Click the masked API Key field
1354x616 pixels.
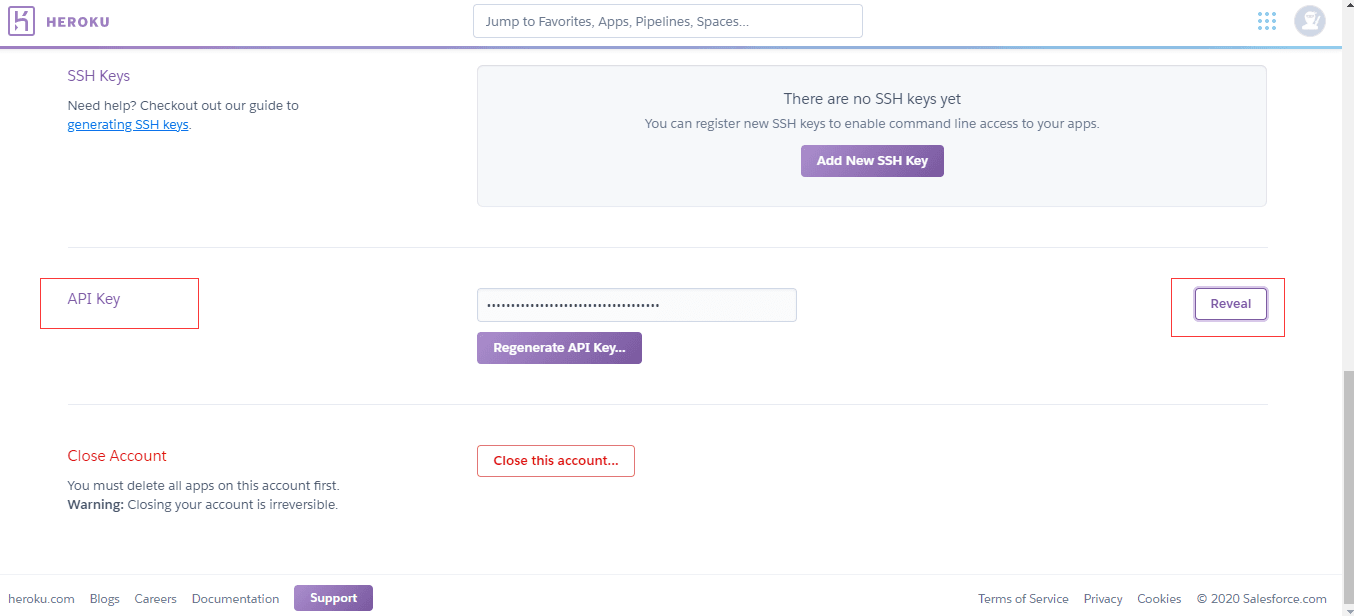point(636,305)
